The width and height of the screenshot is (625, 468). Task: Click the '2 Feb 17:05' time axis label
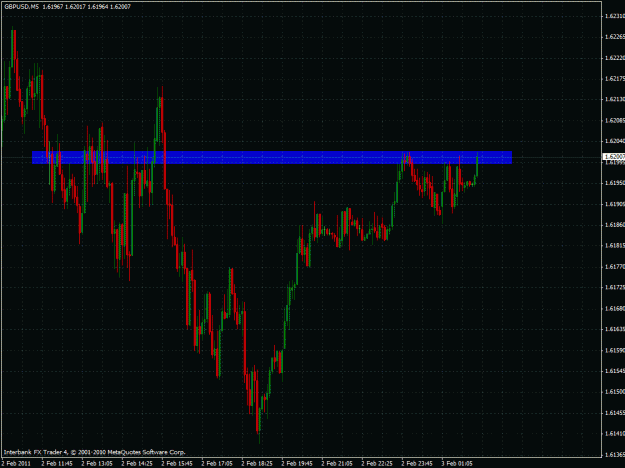pos(217,464)
